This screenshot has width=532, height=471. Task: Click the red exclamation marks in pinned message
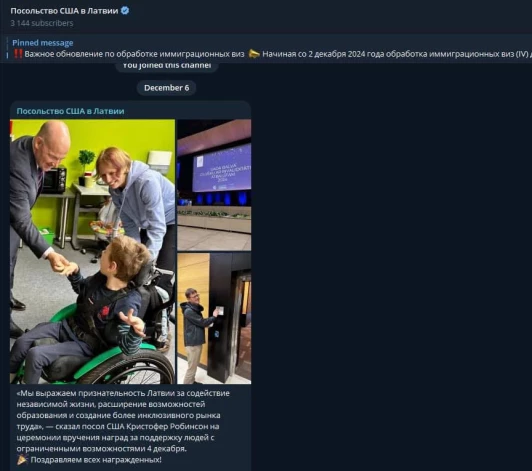pos(18,54)
